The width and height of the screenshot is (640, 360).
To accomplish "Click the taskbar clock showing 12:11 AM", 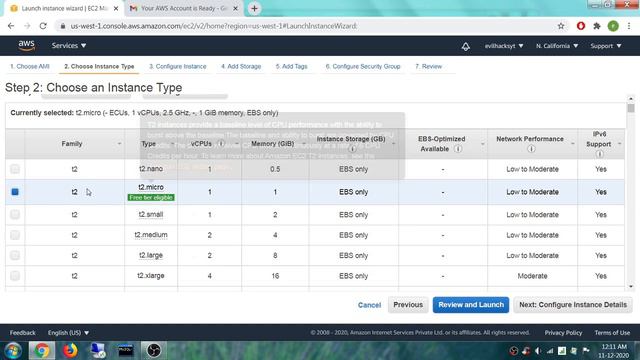I will click(613, 351).
